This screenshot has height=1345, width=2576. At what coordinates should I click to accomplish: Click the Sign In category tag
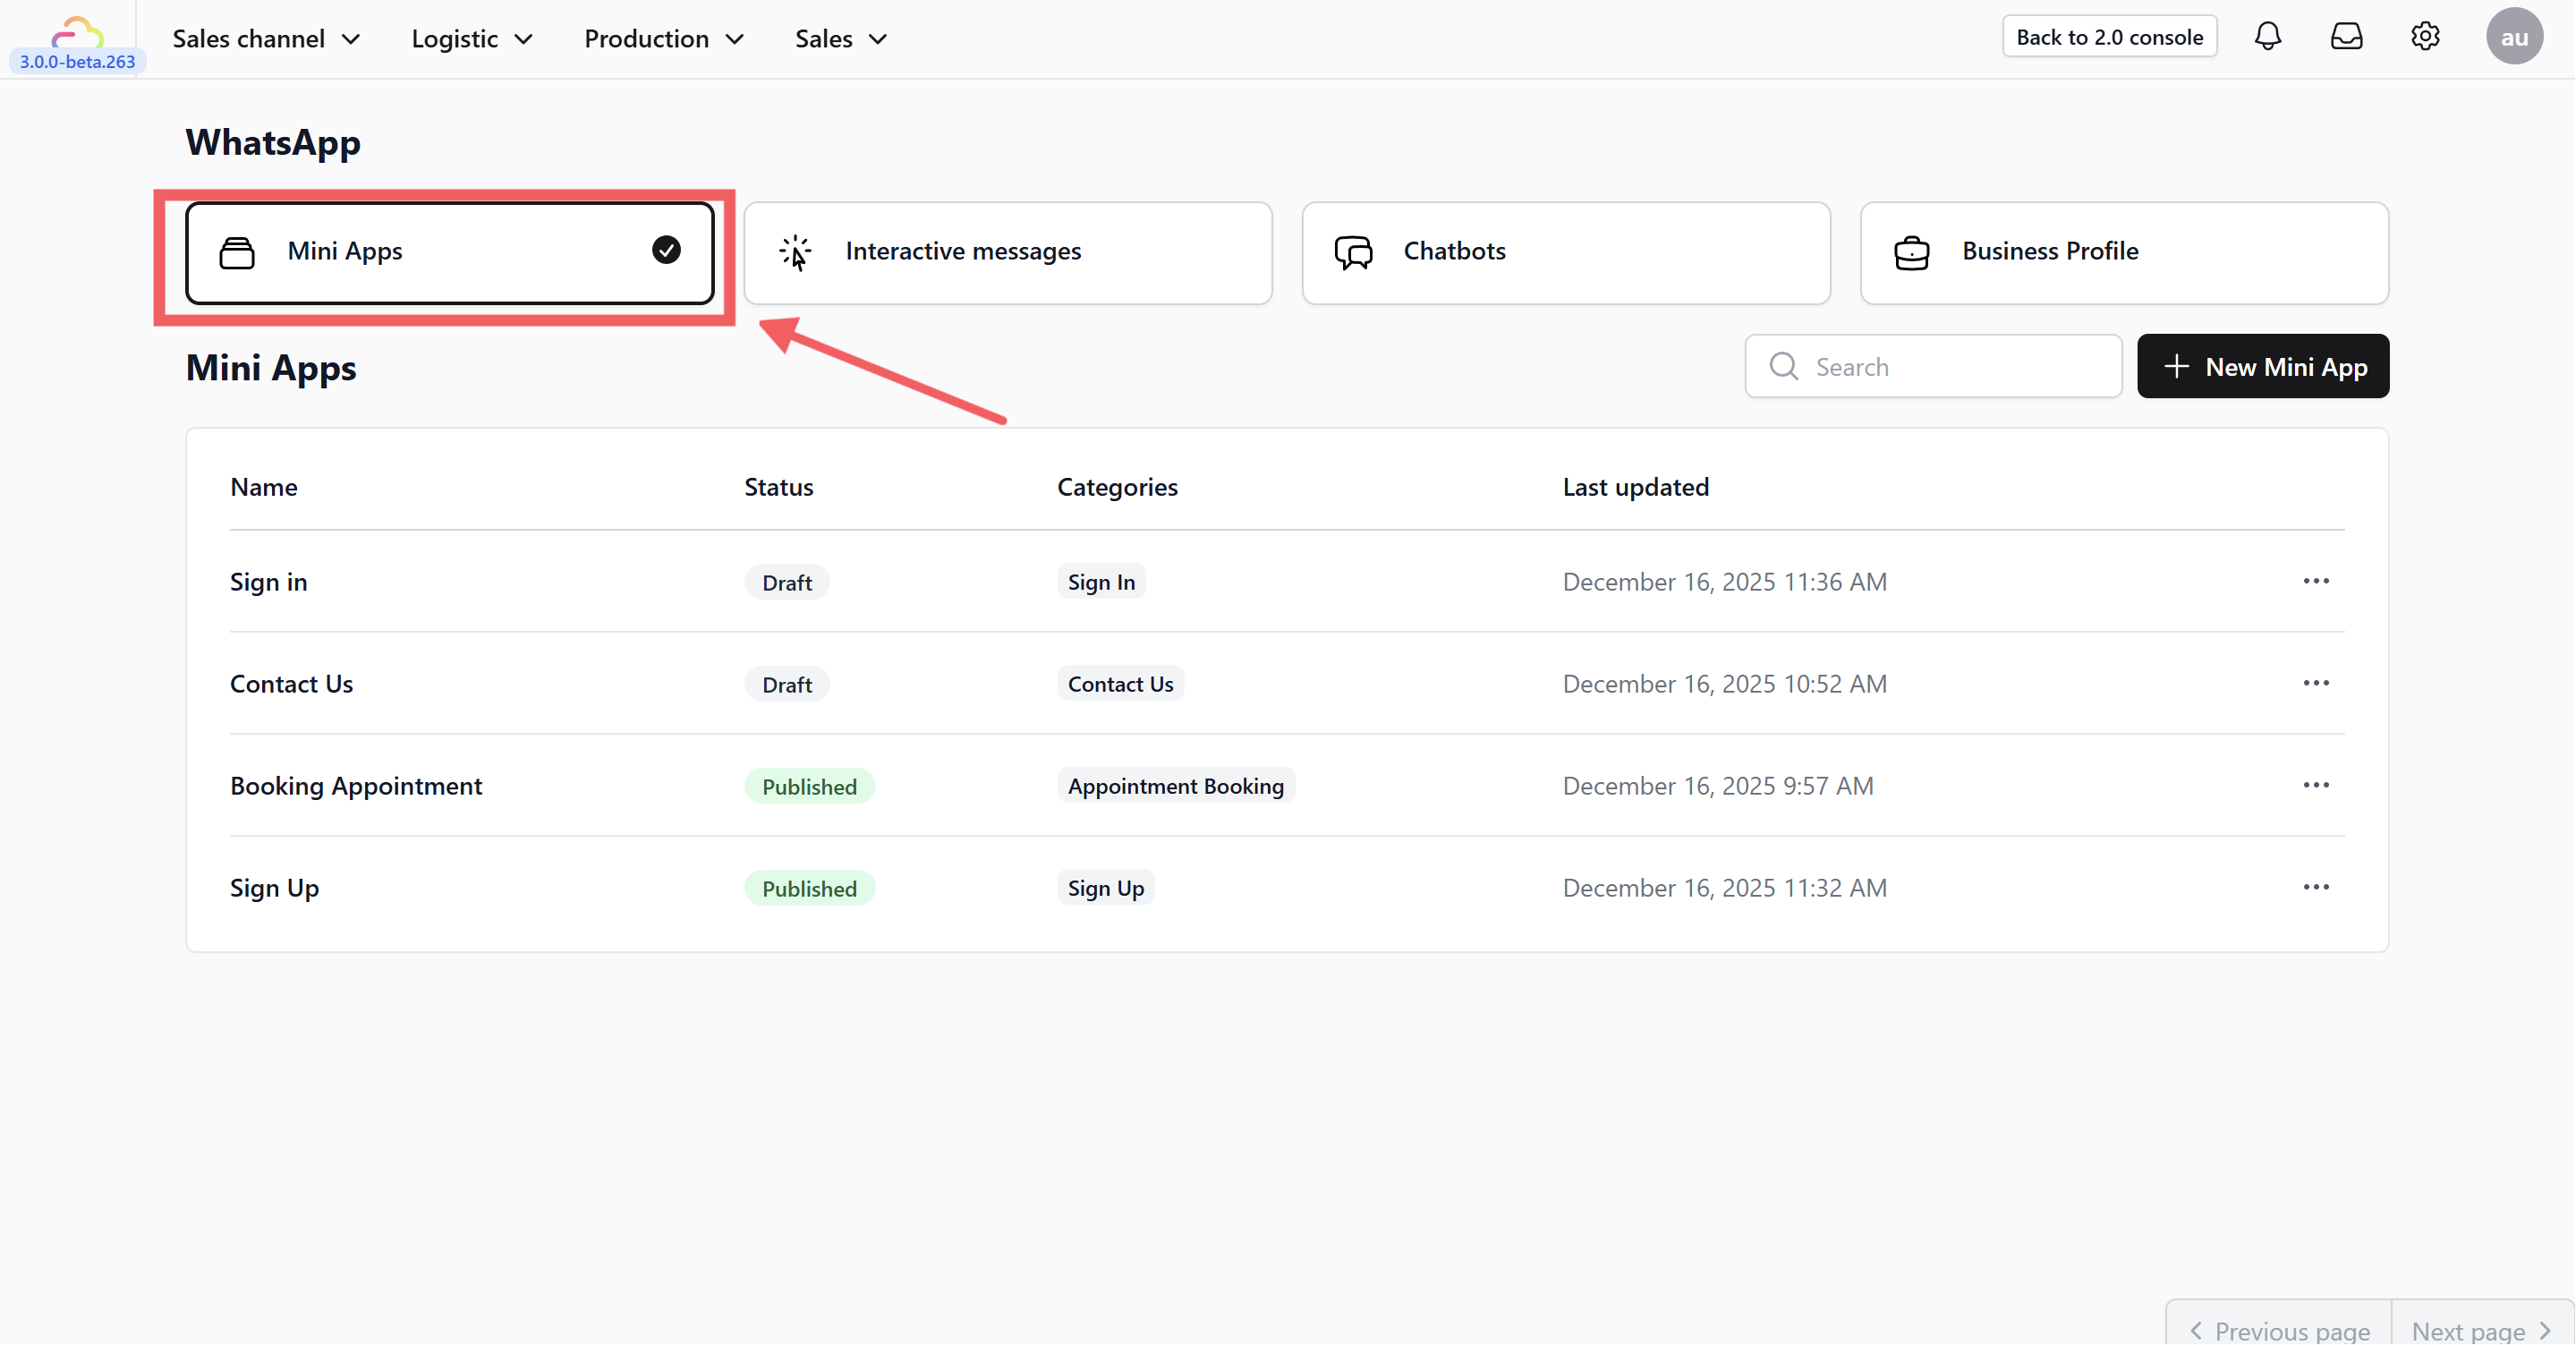1101,582
